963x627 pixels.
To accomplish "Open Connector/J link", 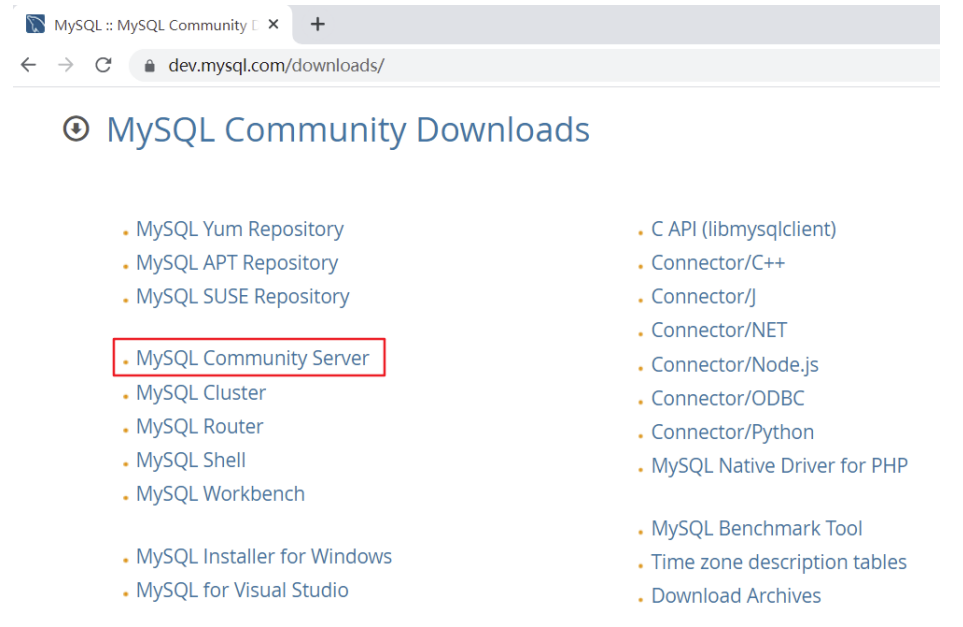I will pyautogui.click(x=703, y=297).
